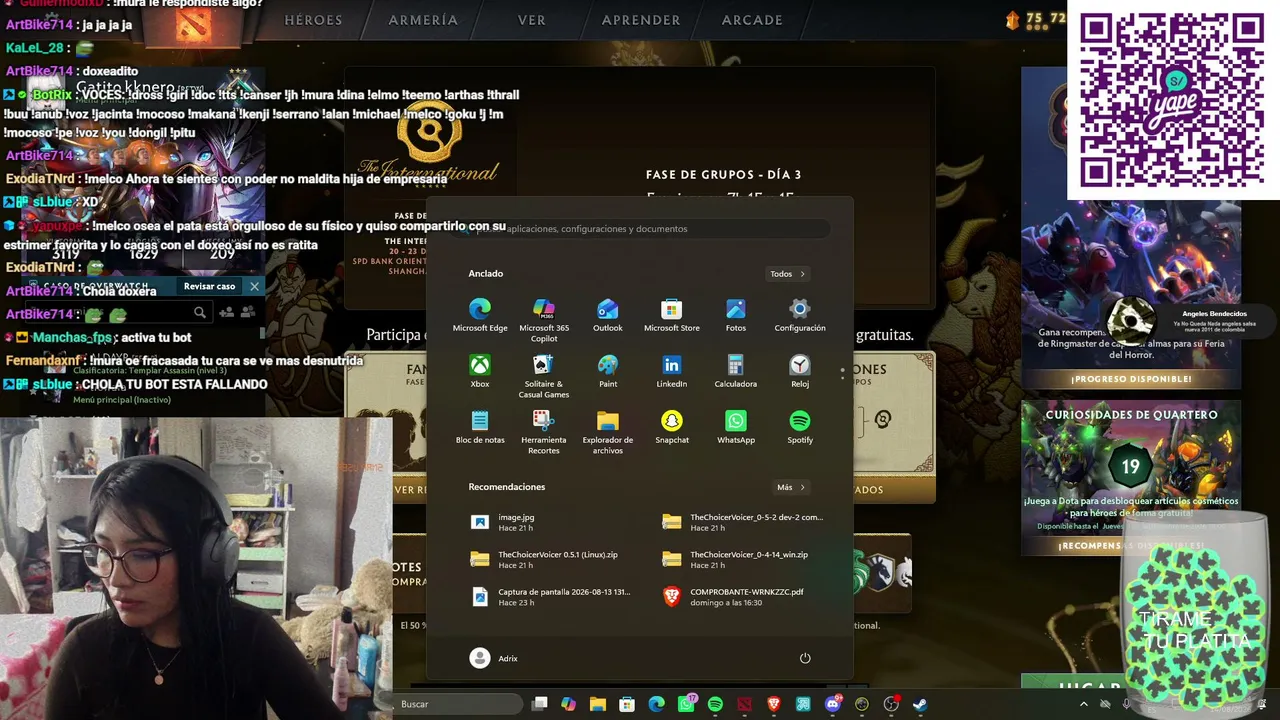This screenshot has width=1280, height=720.
Task: Open Spotify from the taskbar
Action: tap(715, 704)
